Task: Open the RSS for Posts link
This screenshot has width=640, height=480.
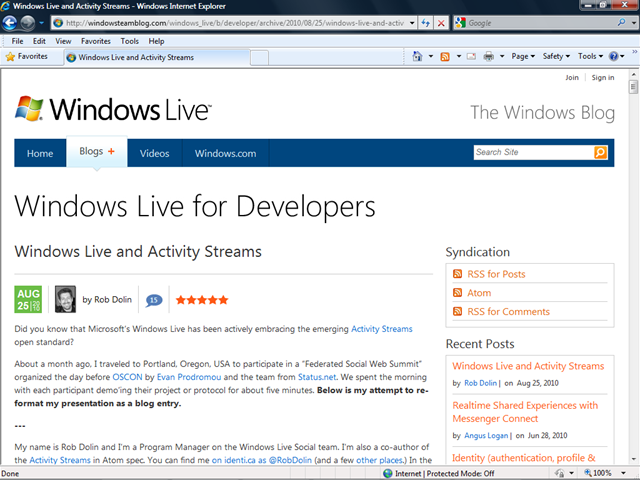Action: click(496, 274)
